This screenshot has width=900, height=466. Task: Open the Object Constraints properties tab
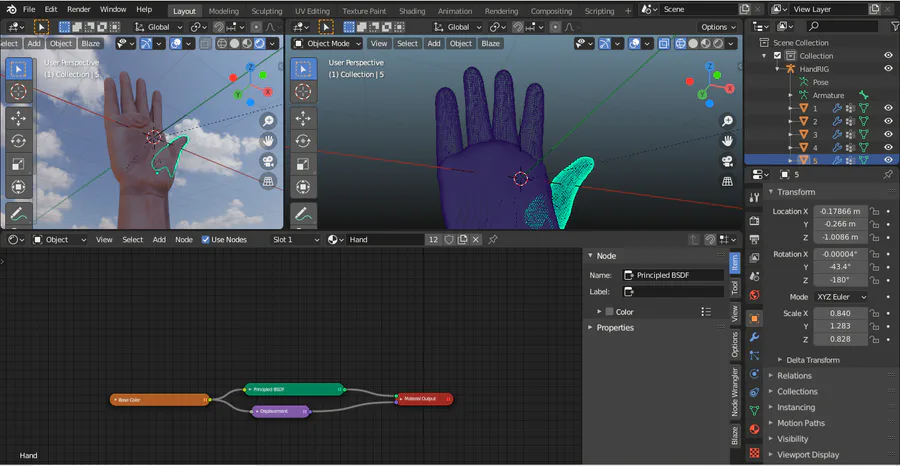tap(754, 393)
